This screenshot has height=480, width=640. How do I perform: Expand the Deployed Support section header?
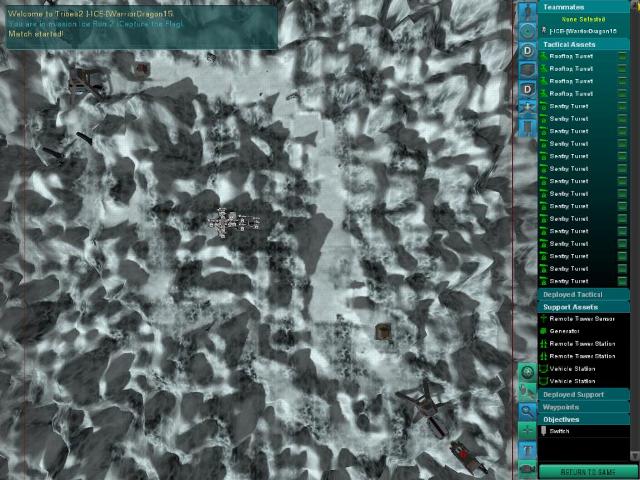(584, 395)
